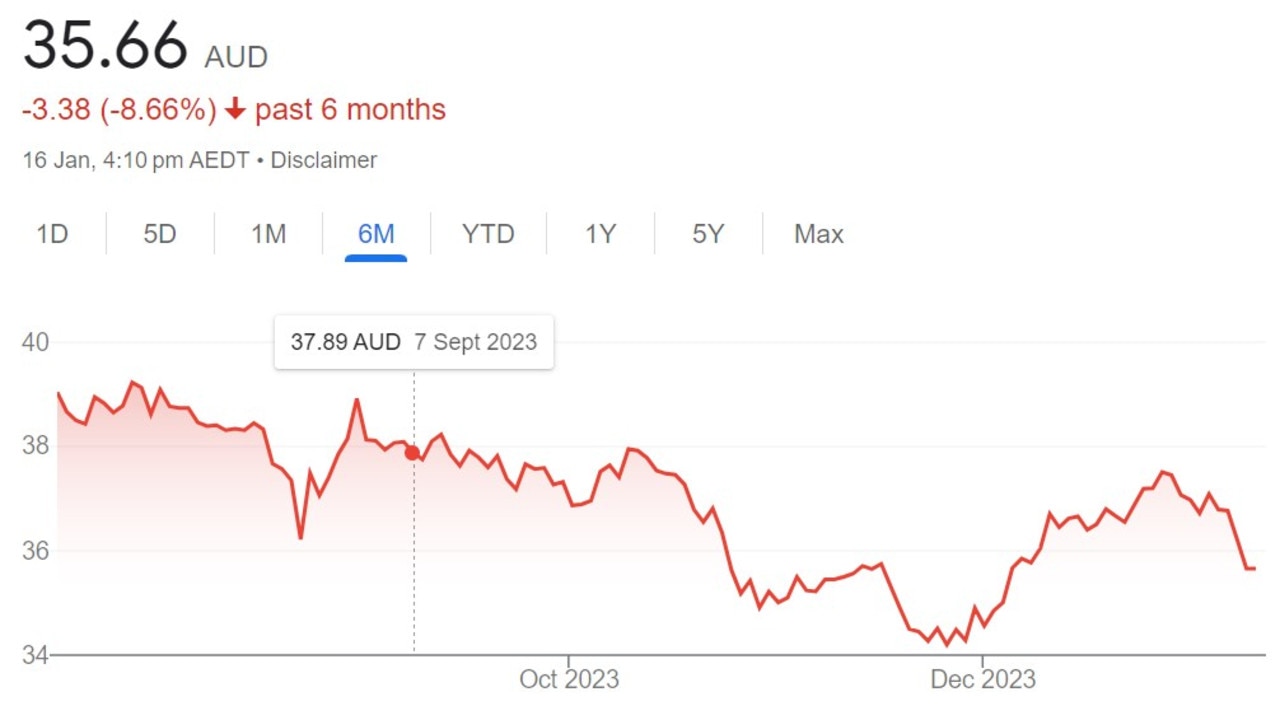Image resolution: width=1280 pixels, height=720 pixels.
Task: Open the 1M chart range
Action: [268, 234]
